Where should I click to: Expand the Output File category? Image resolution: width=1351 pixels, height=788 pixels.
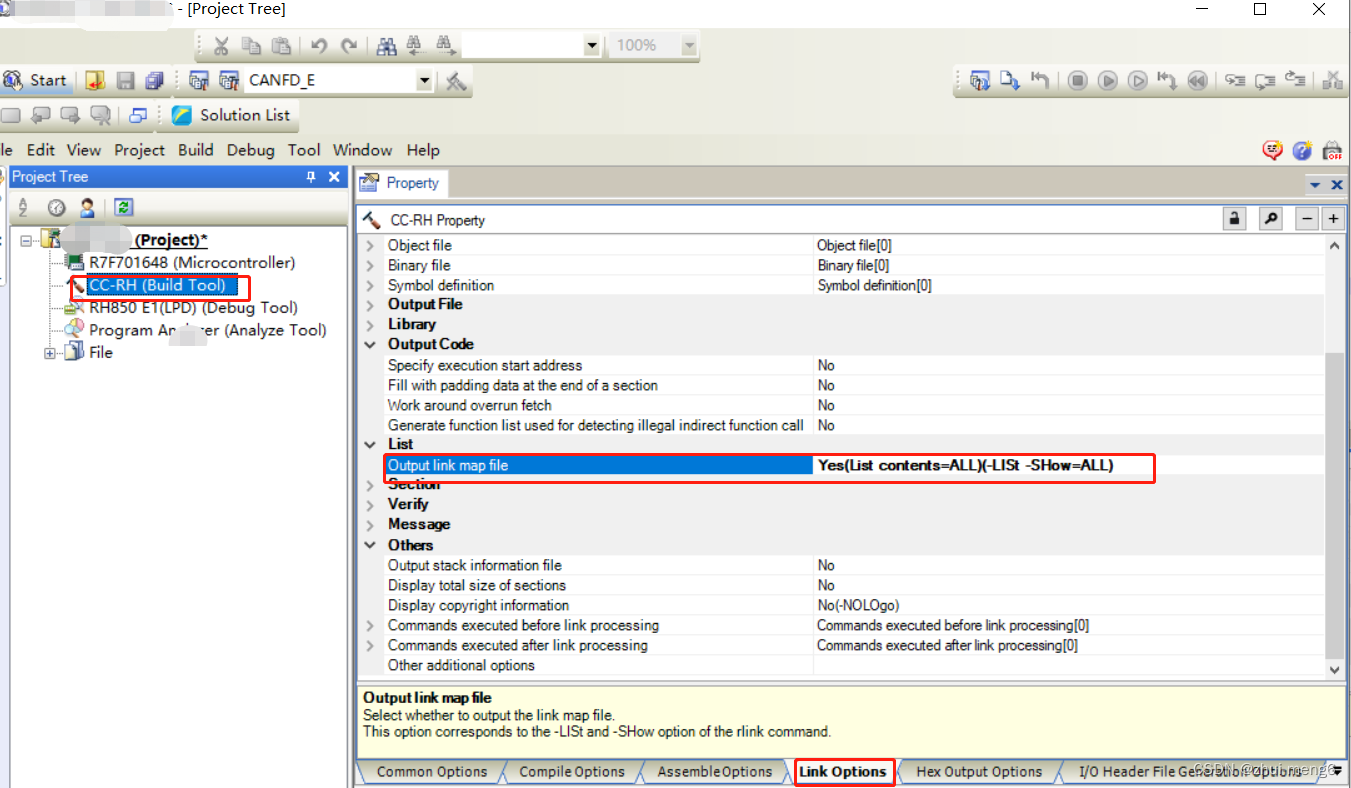(371, 304)
